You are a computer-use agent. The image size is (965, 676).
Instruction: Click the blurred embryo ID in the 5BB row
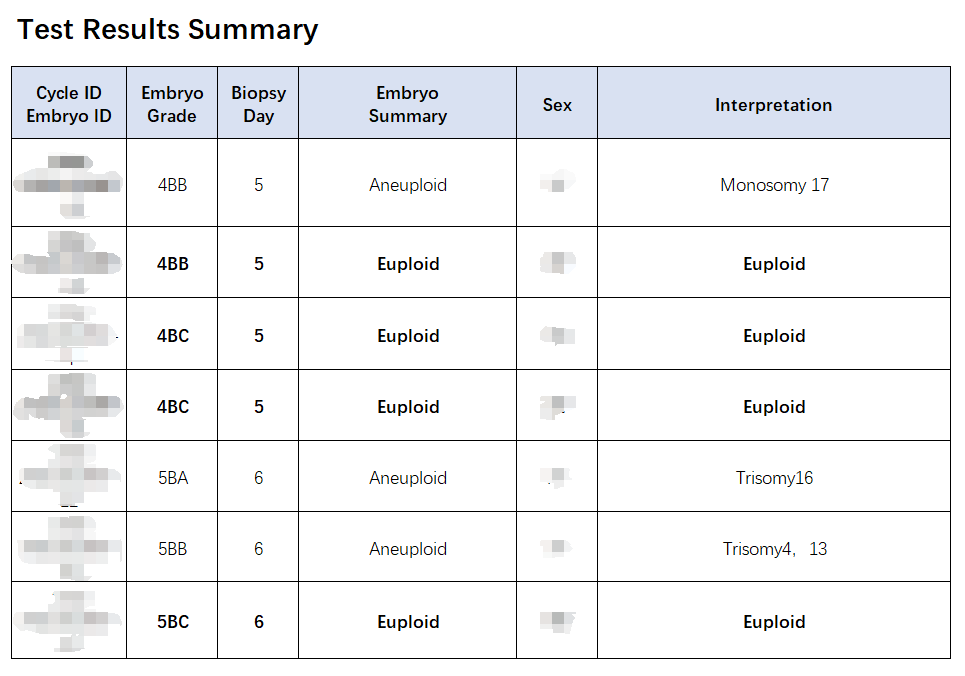[70, 547]
